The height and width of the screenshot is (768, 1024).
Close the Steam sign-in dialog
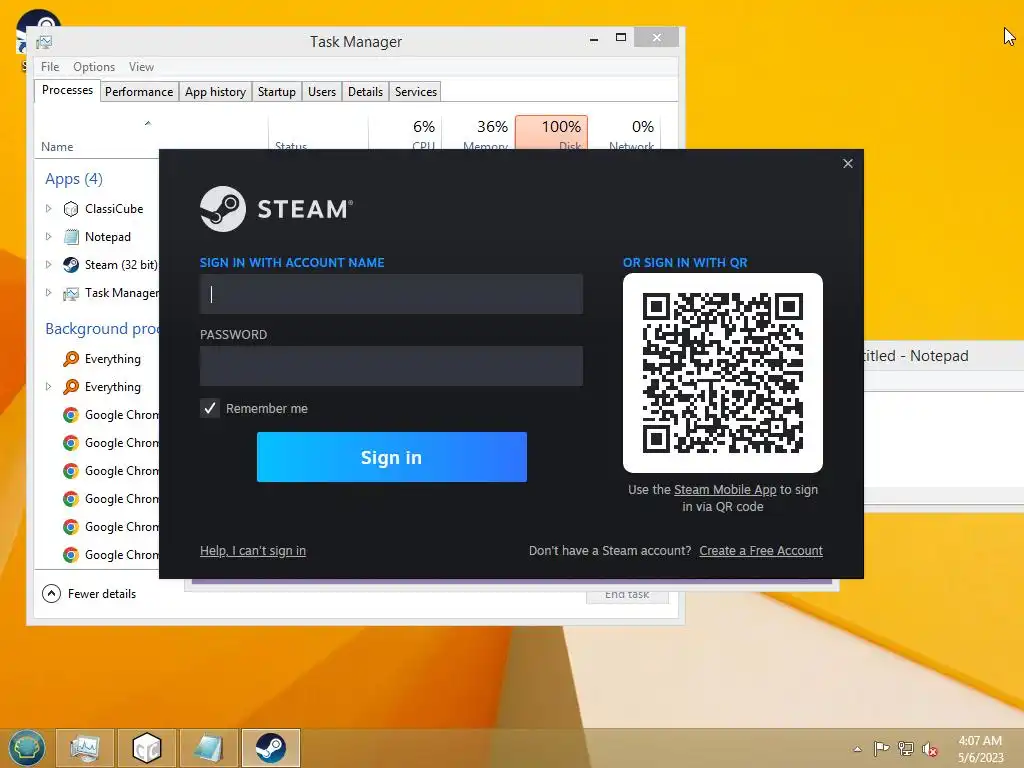[x=848, y=163]
